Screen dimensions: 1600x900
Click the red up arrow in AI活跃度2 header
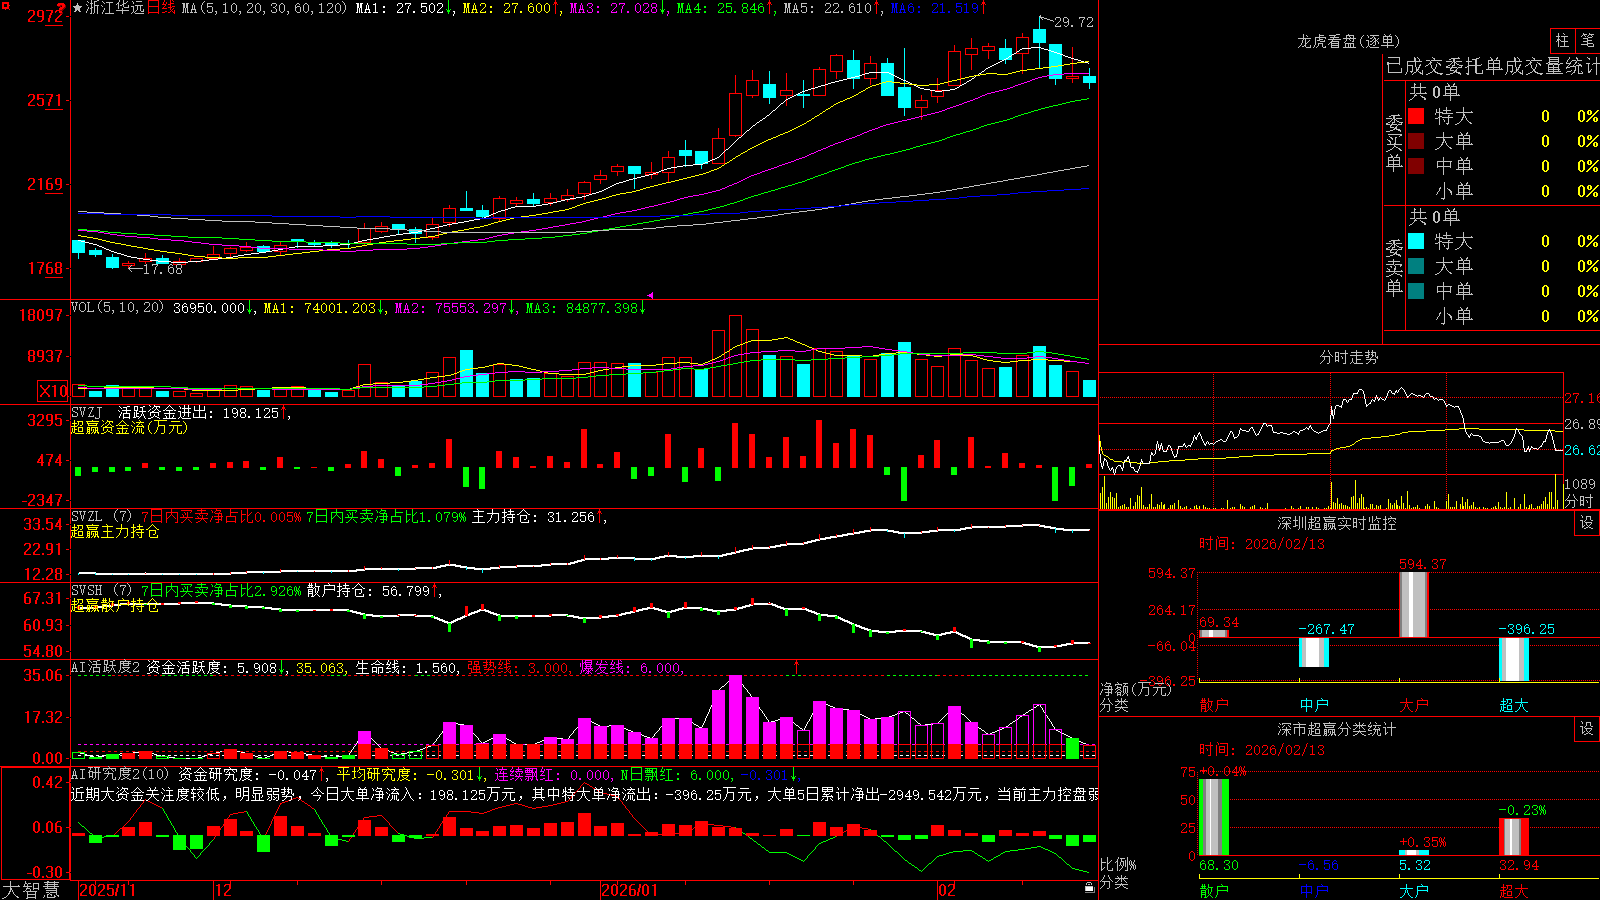pyautogui.click(x=797, y=666)
